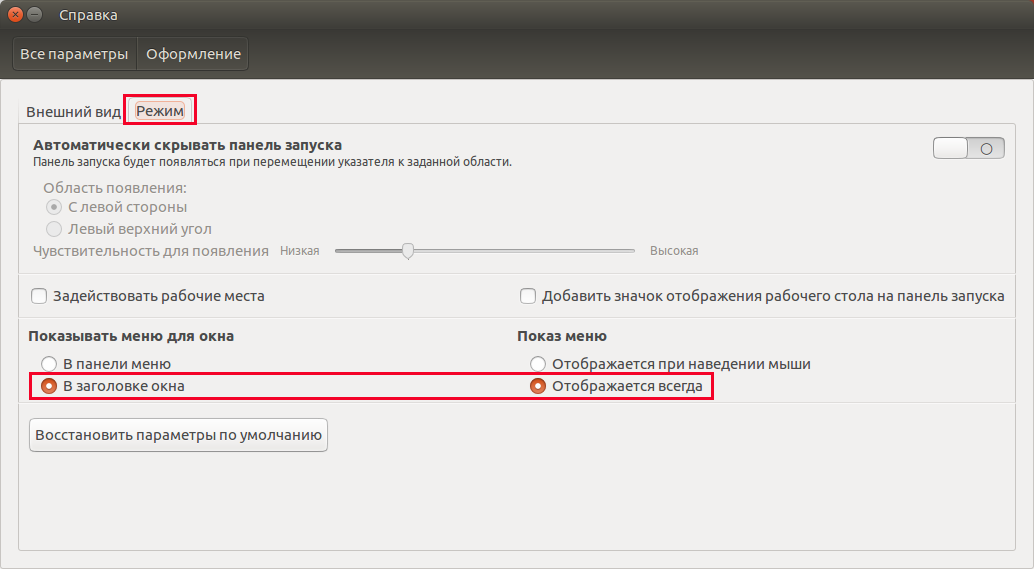Choose Левый верхний угол radio option
Viewport: 1034px width, 569px height.
click(129, 229)
